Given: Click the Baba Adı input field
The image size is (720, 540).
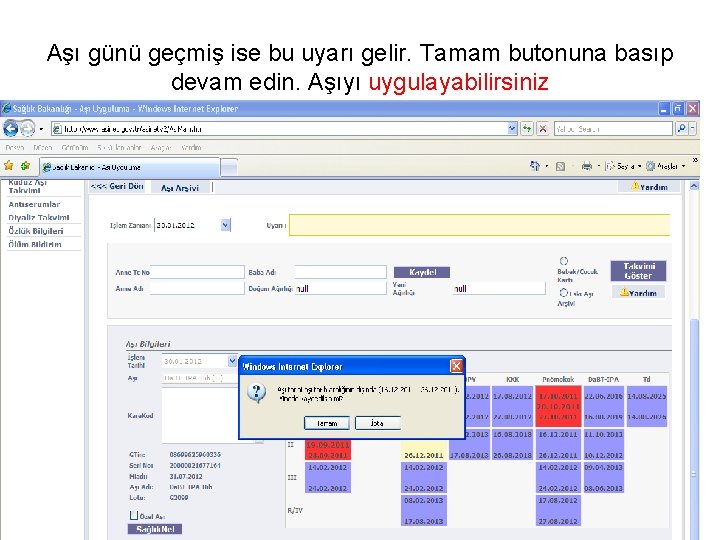Looking at the screenshot, I should pyautogui.click(x=340, y=272).
